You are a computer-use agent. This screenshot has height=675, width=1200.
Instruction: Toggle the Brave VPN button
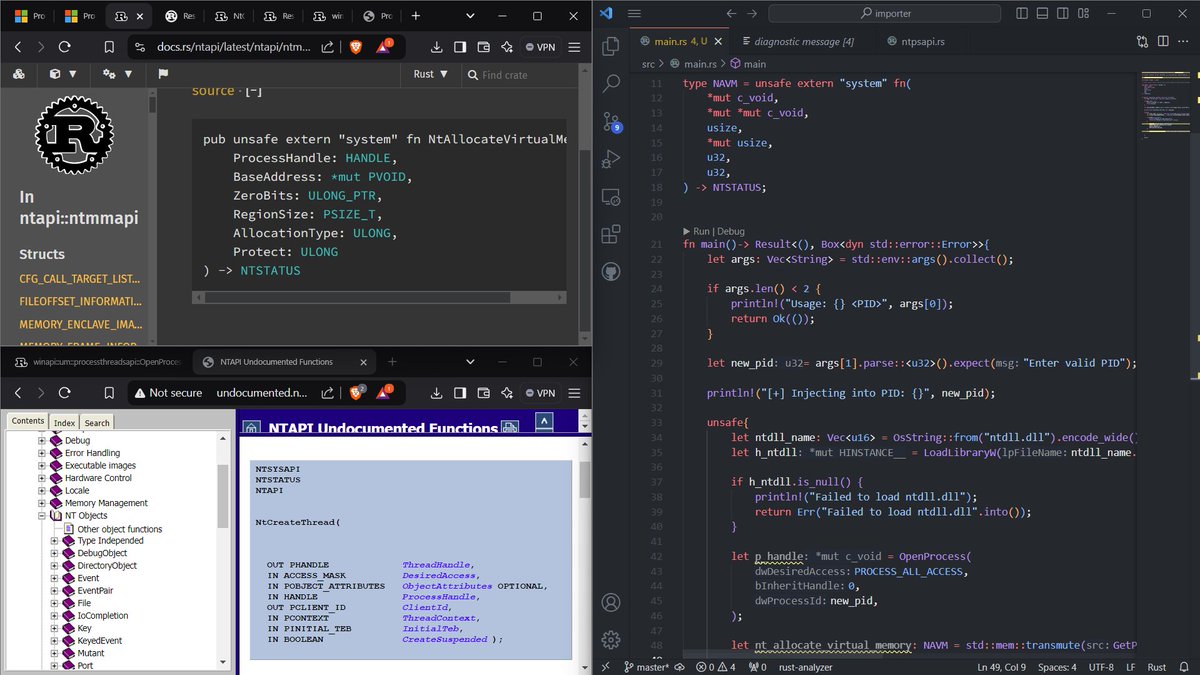click(540, 47)
